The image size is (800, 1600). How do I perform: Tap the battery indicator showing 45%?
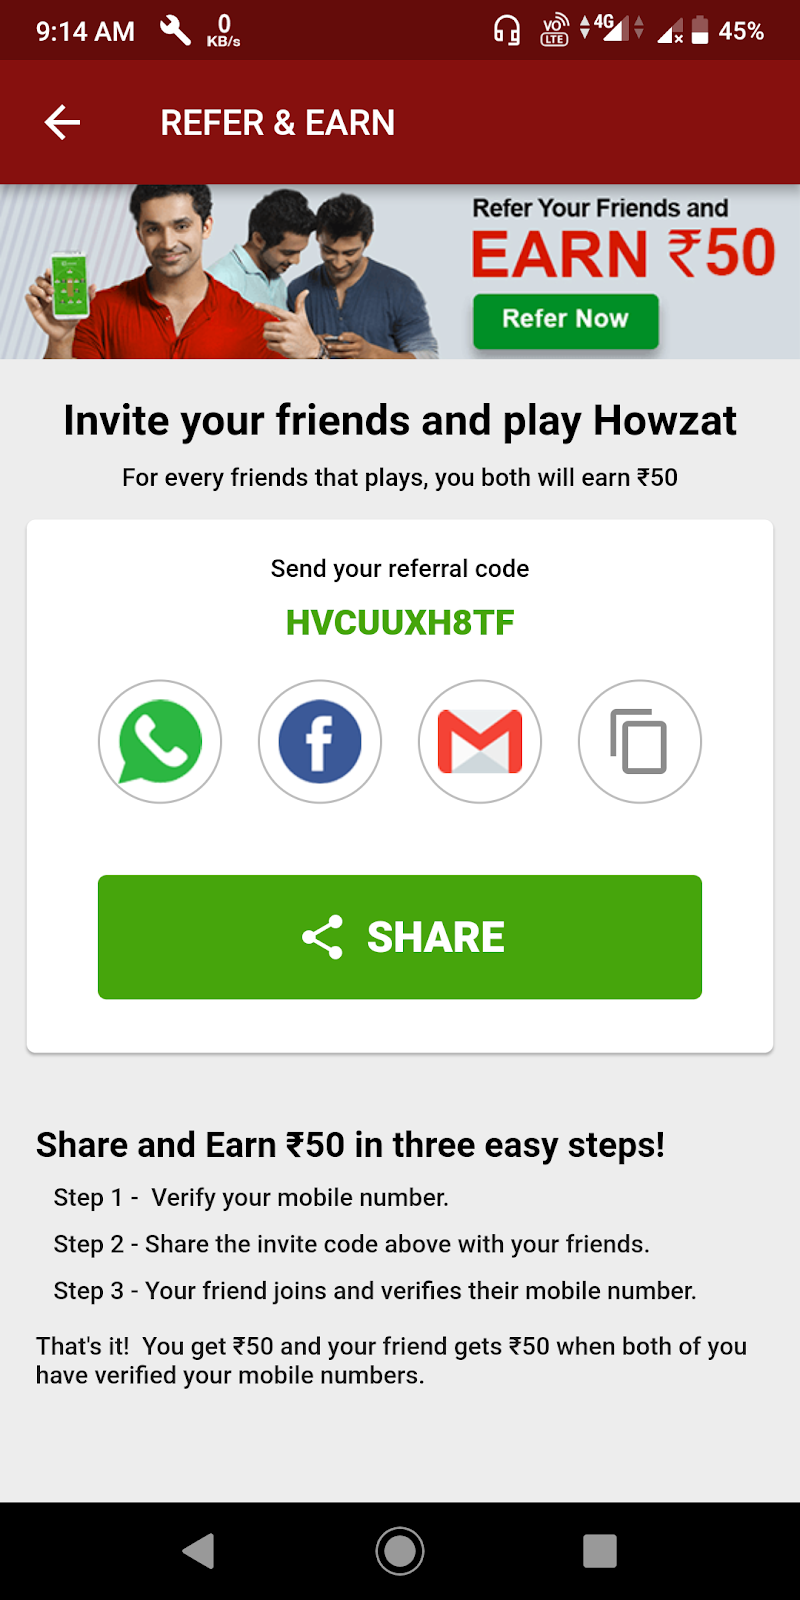coord(727,31)
